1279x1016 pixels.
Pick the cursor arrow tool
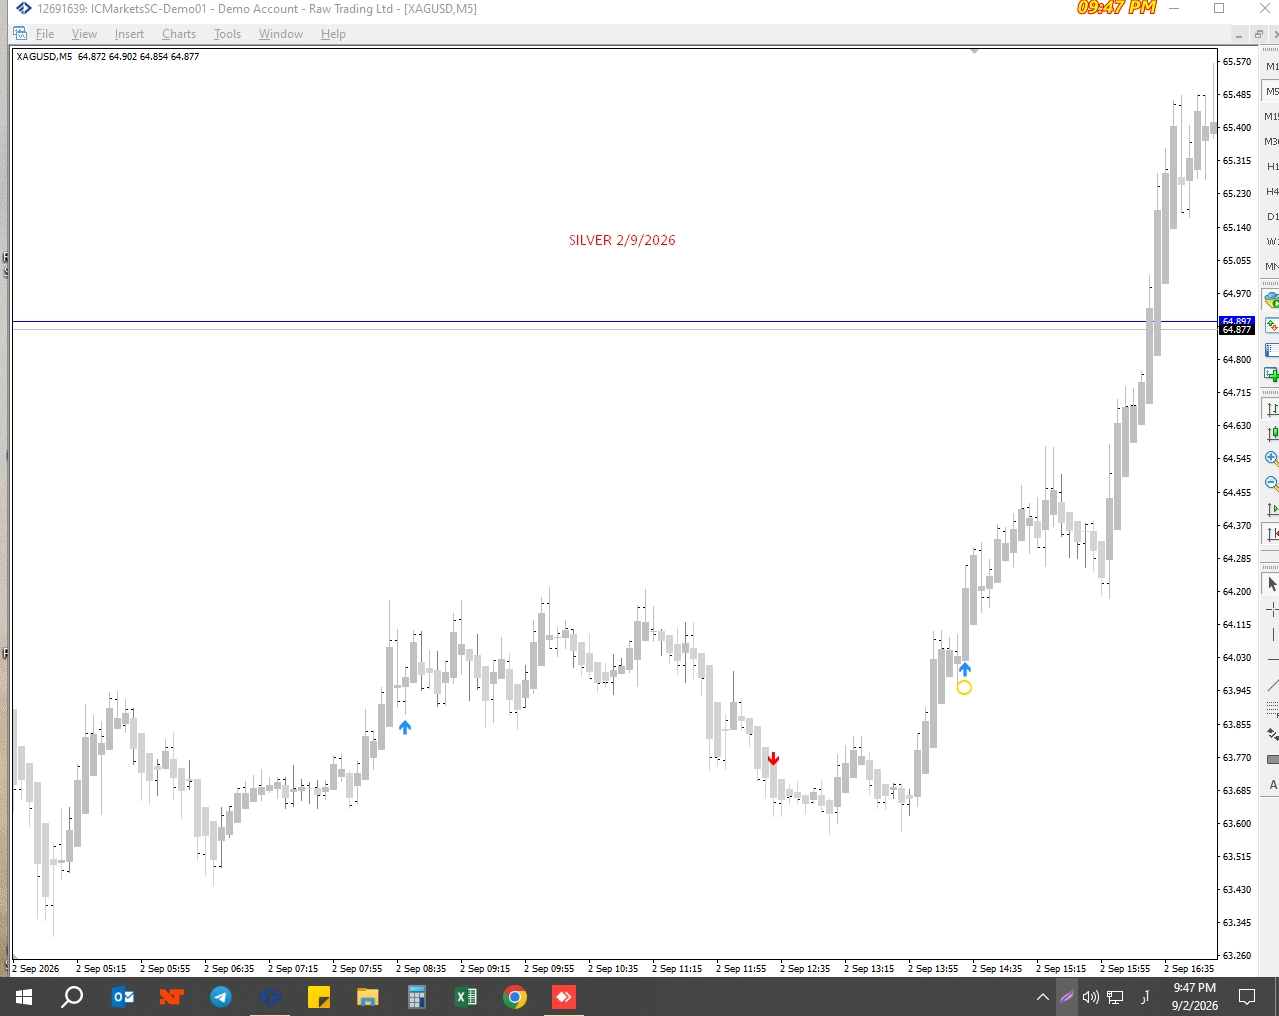point(1272,584)
